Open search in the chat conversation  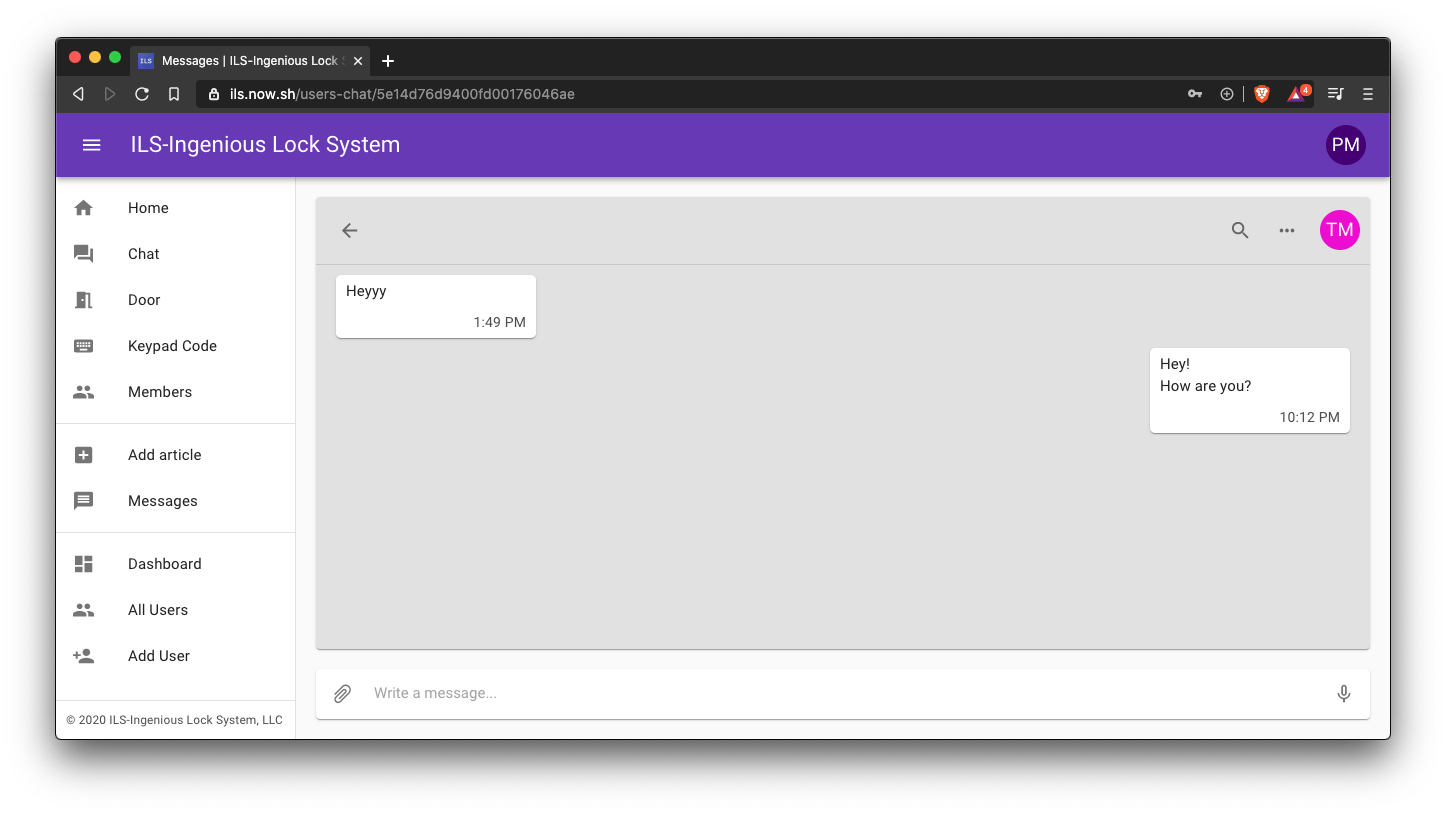point(1240,230)
